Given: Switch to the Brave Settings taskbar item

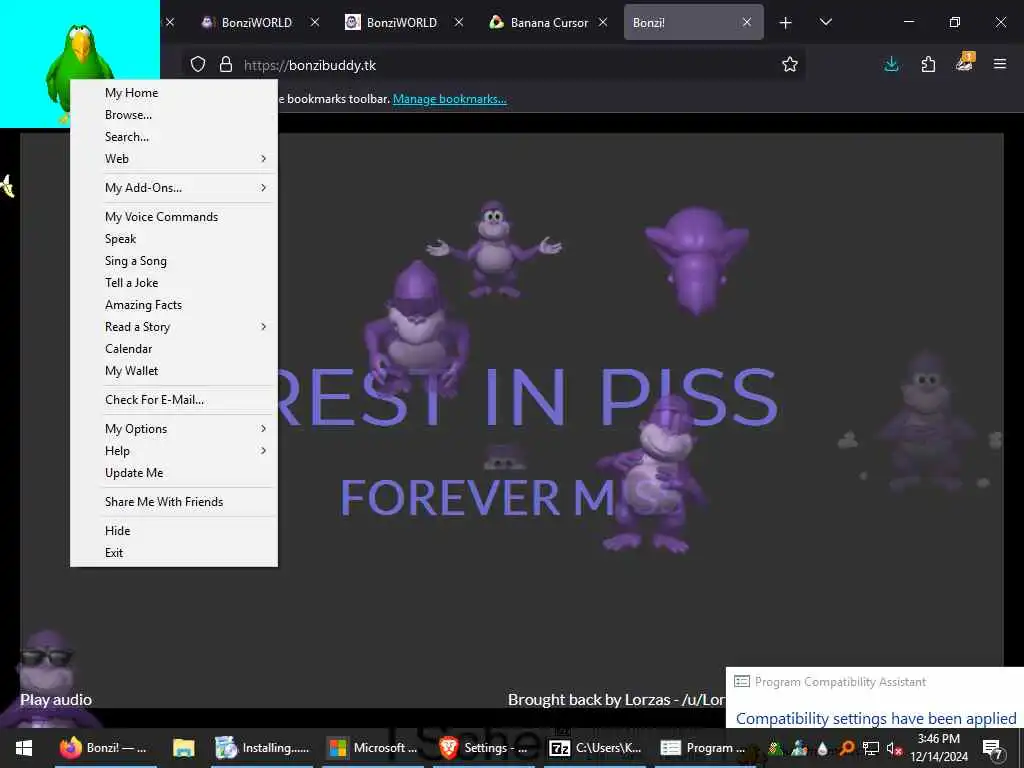Looking at the screenshot, I should pos(484,748).
